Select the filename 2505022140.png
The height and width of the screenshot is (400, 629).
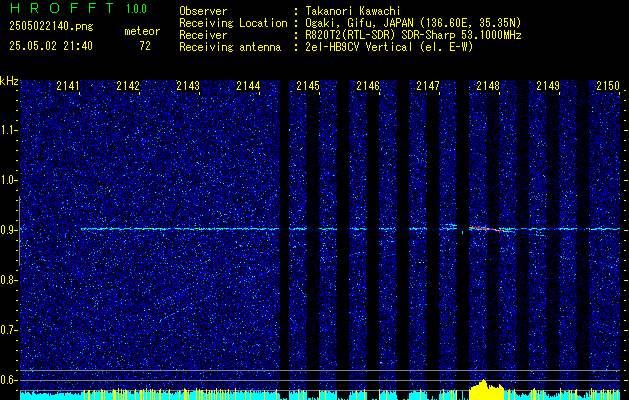[x=51, y=27]
